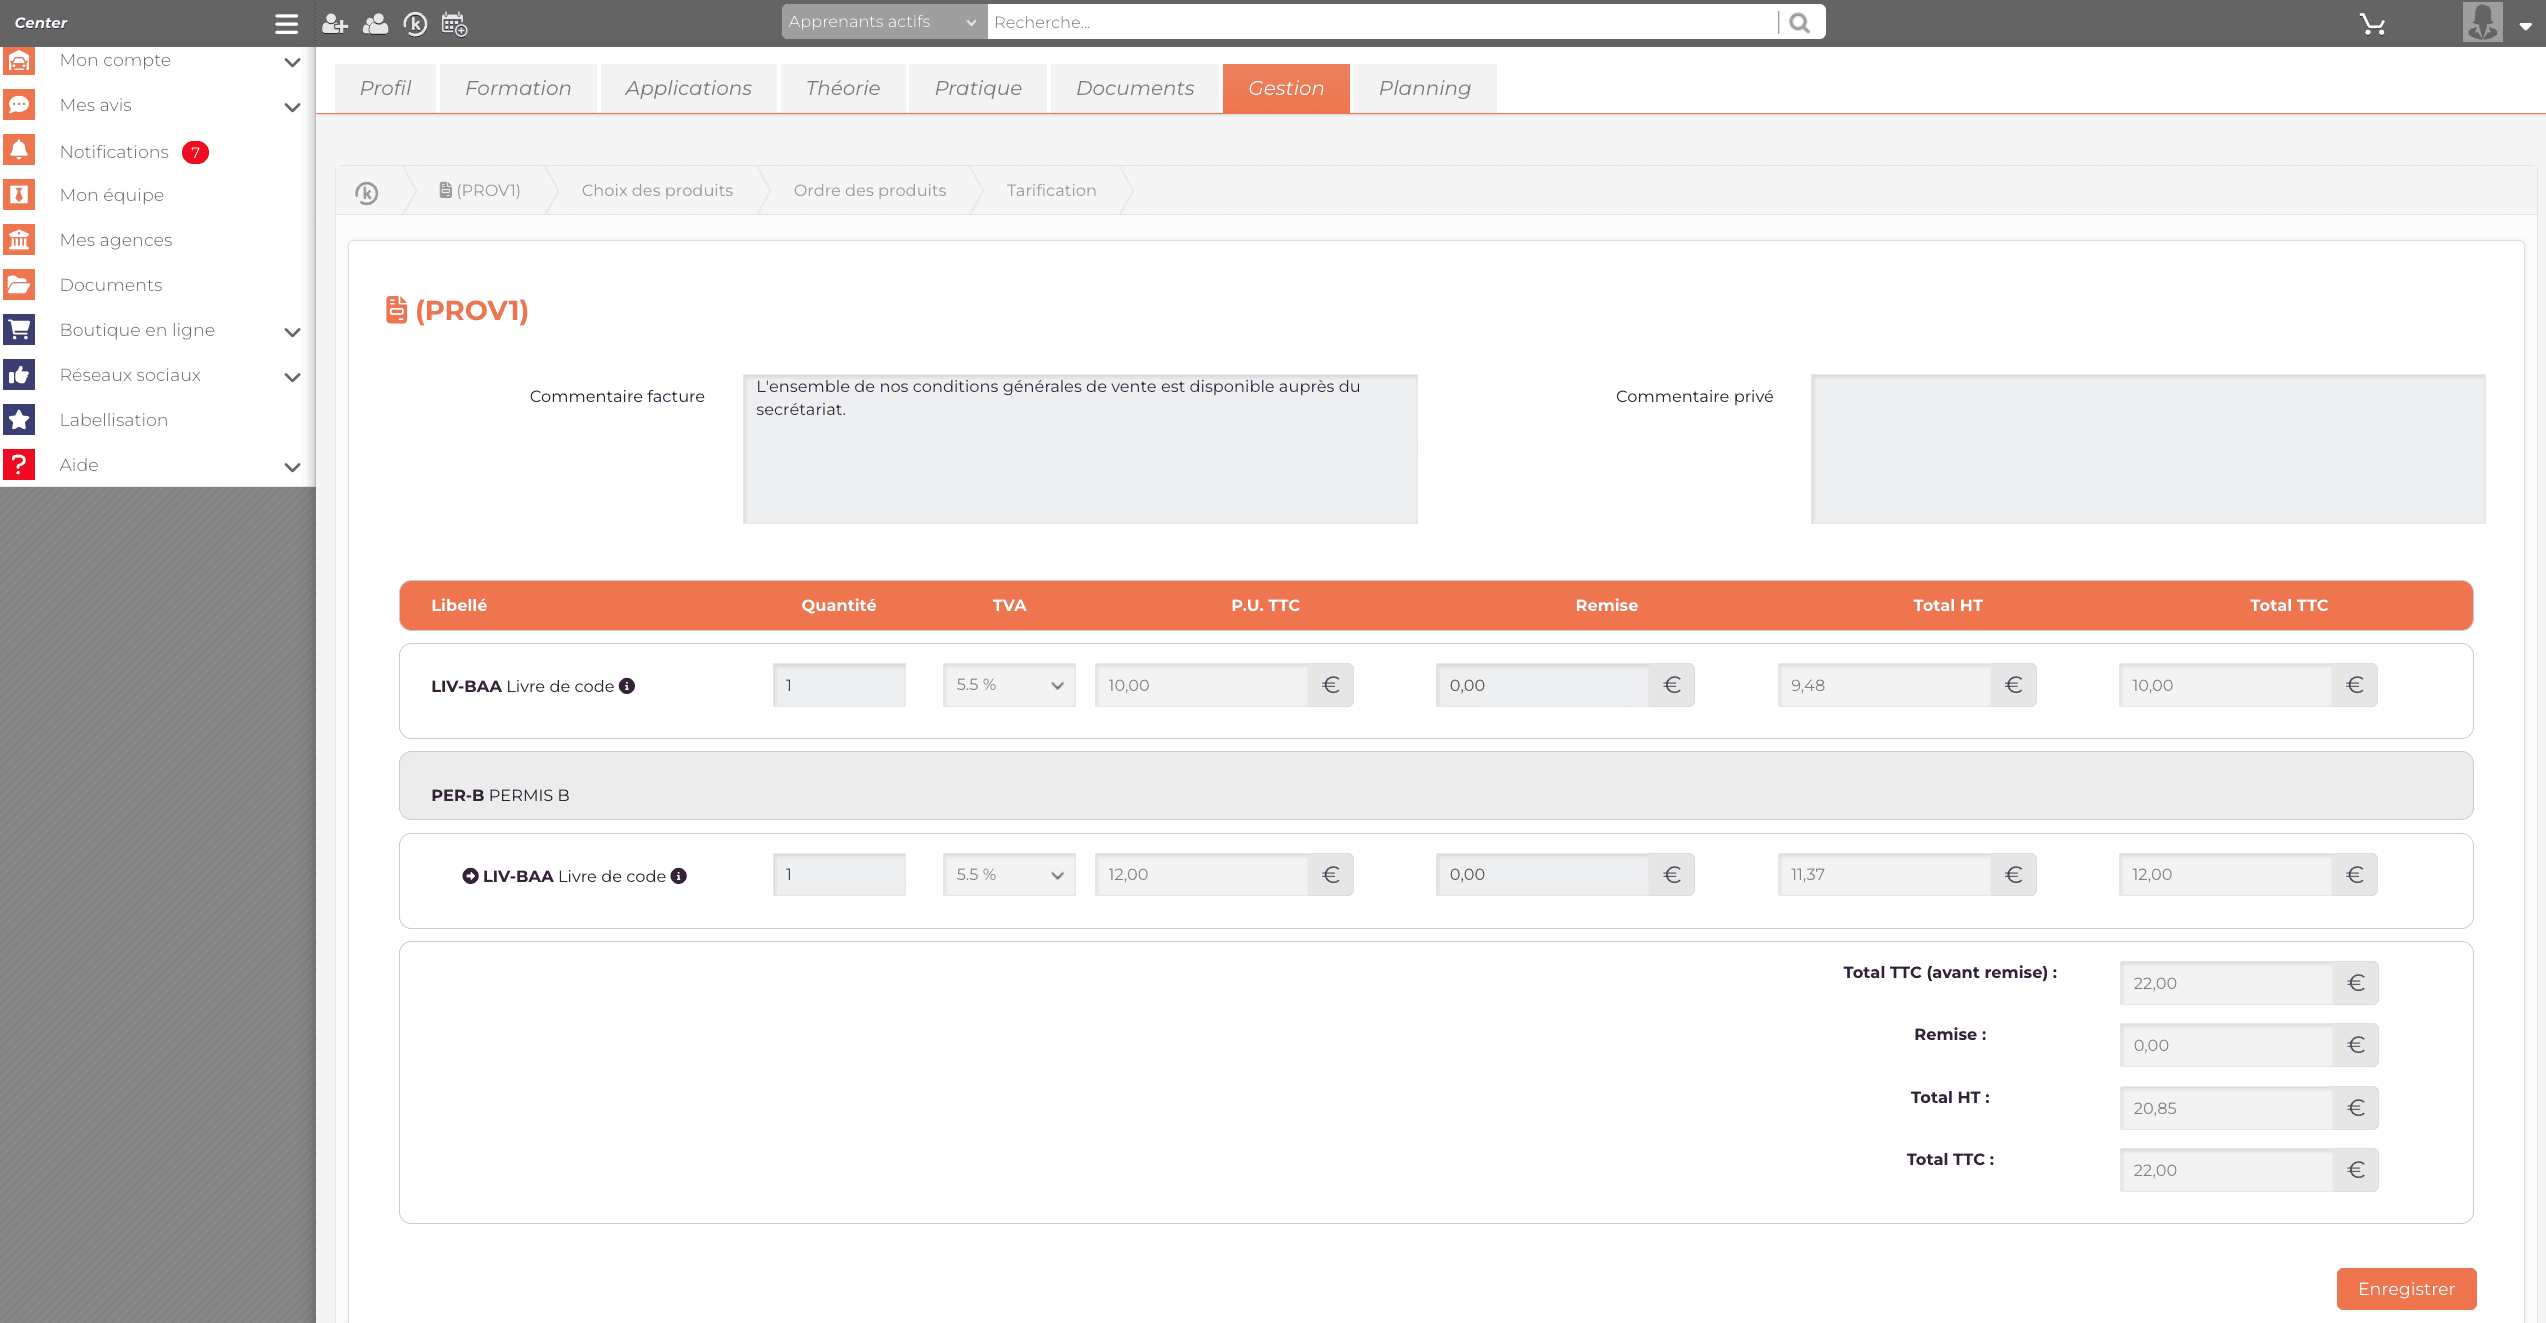Click into the Commentaire privé text area
2546x1323 pixels.
coord(2147,449)
